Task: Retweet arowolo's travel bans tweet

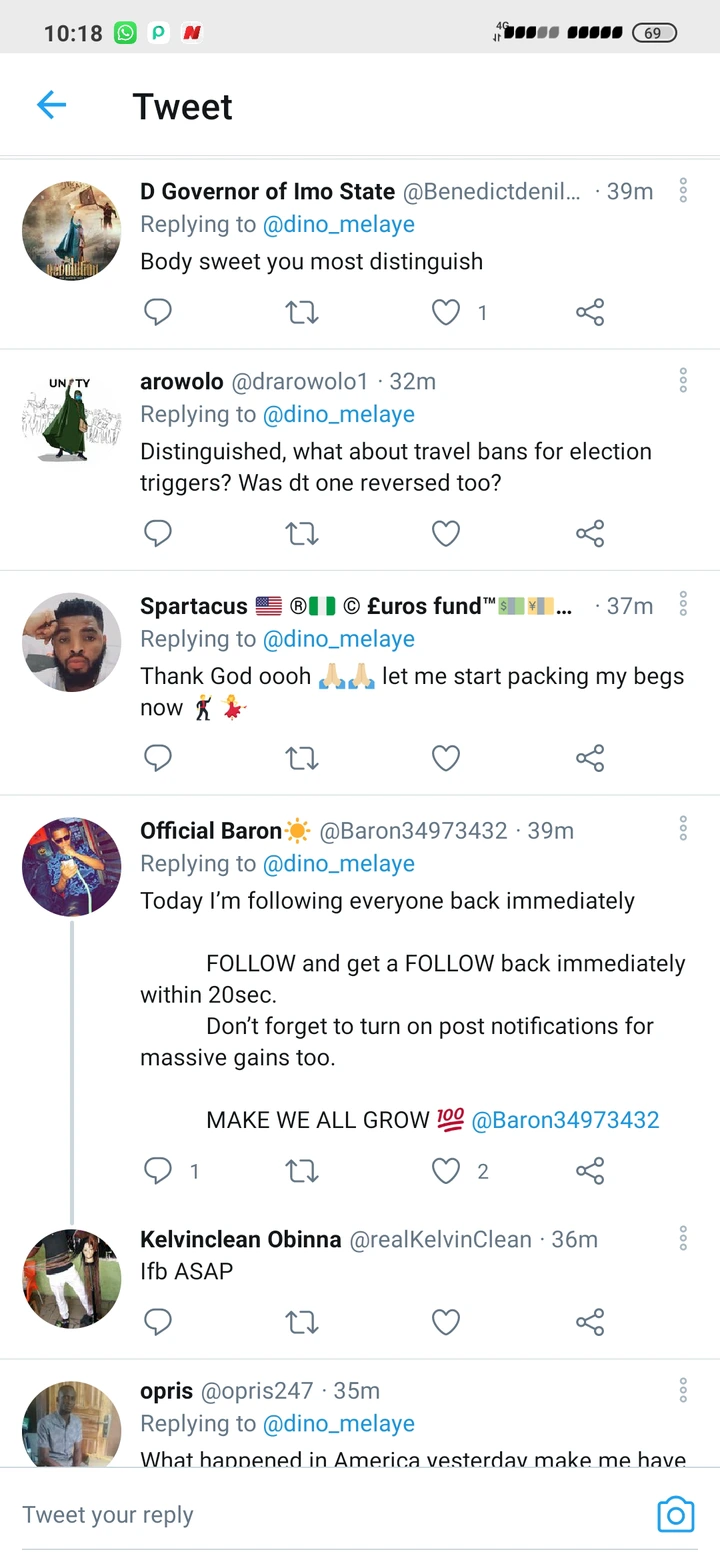Action: click(302, 535)
